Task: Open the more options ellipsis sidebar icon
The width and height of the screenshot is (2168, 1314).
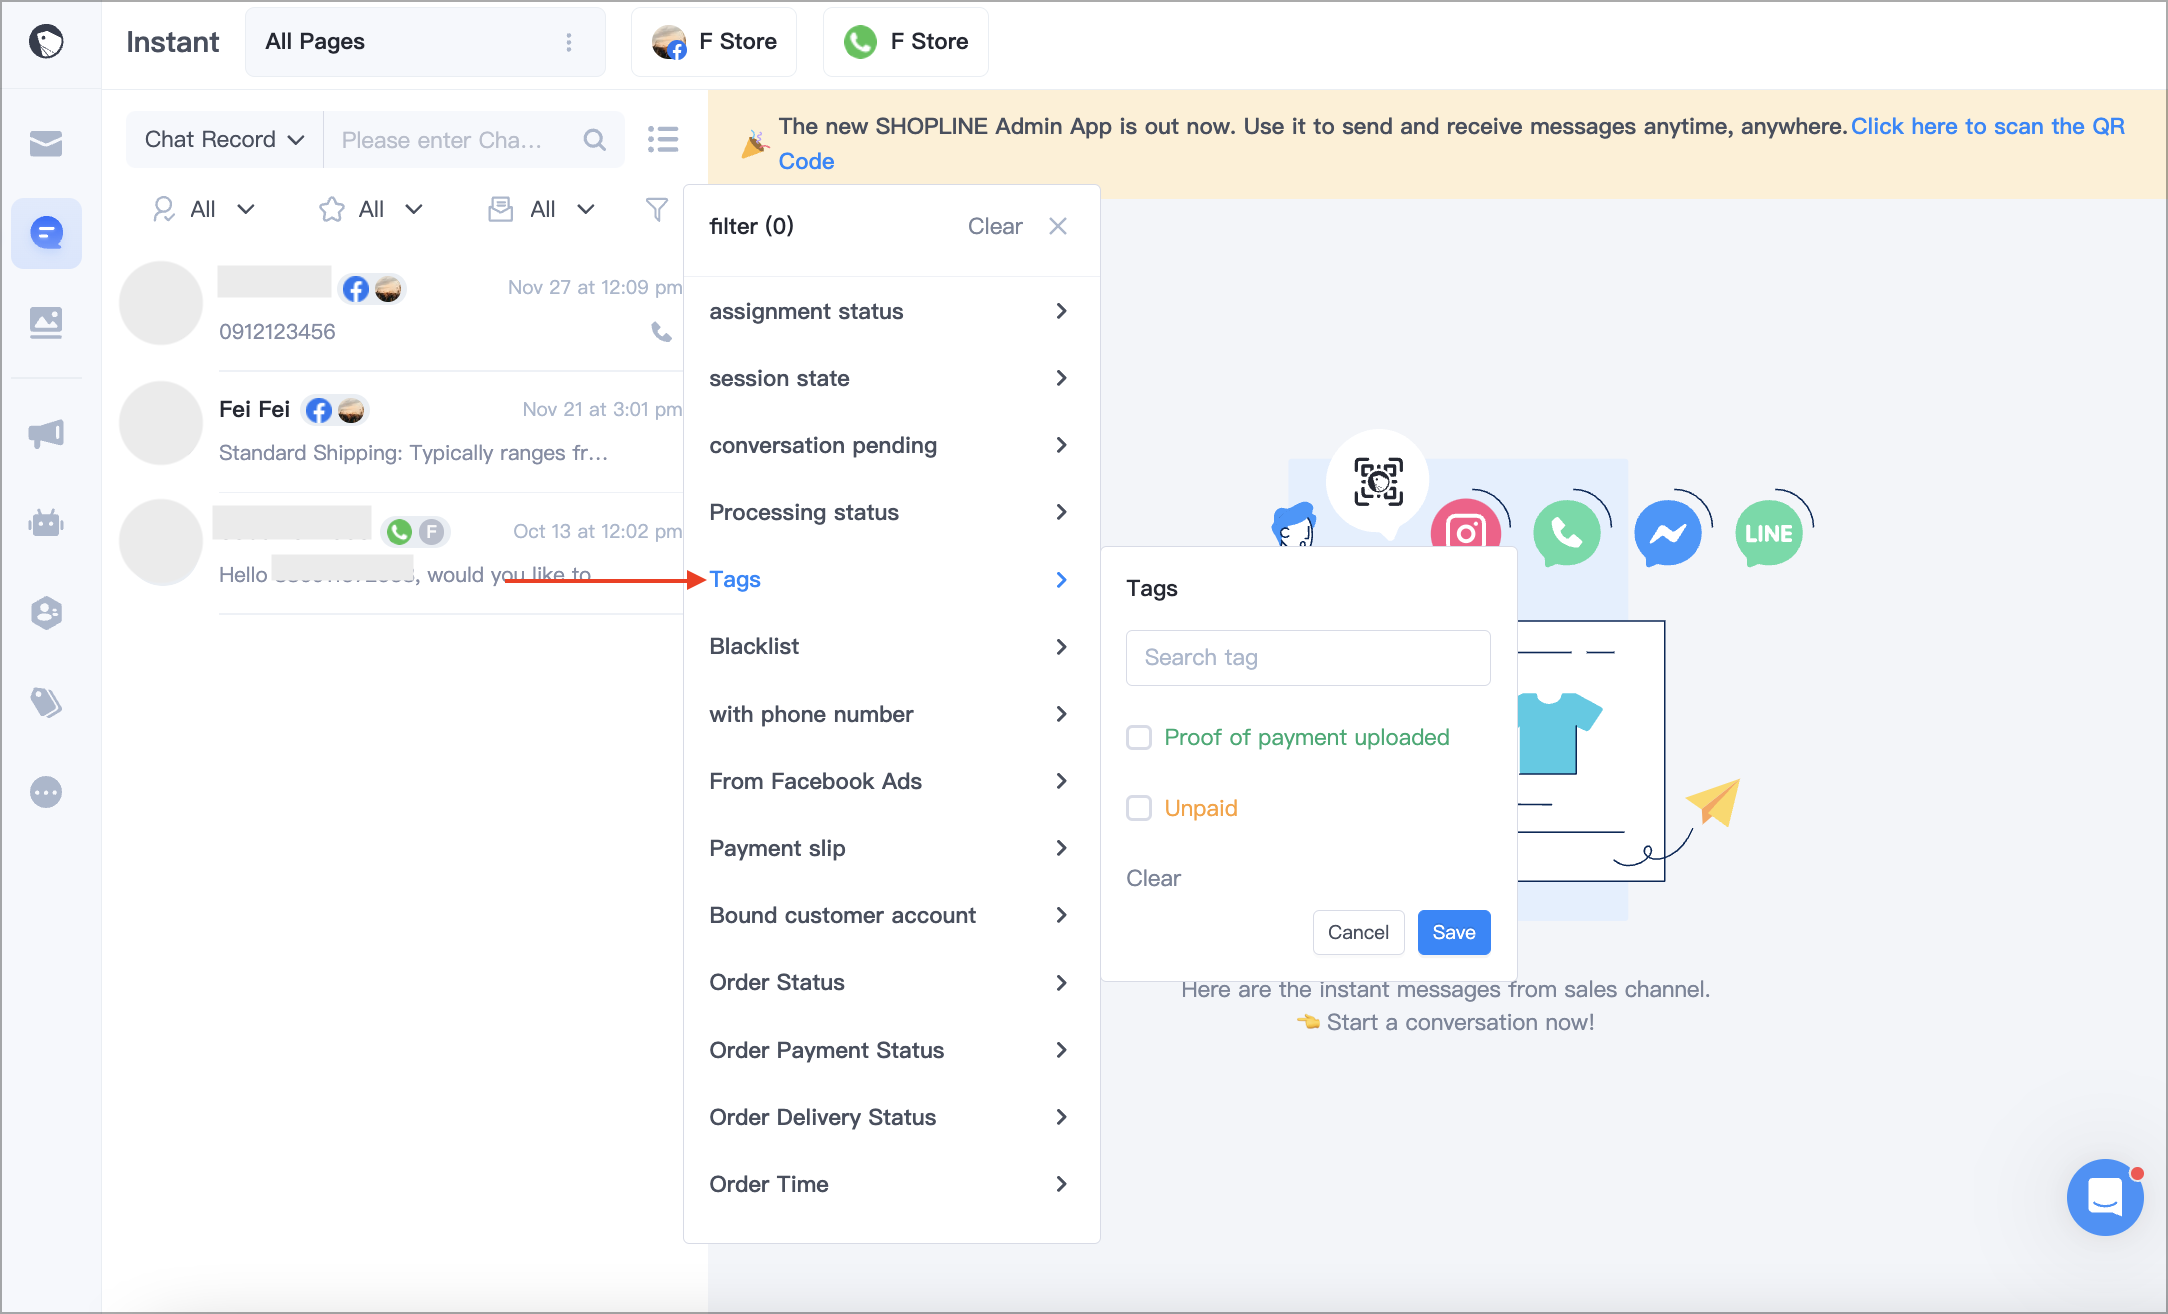Action: (46, 792)
